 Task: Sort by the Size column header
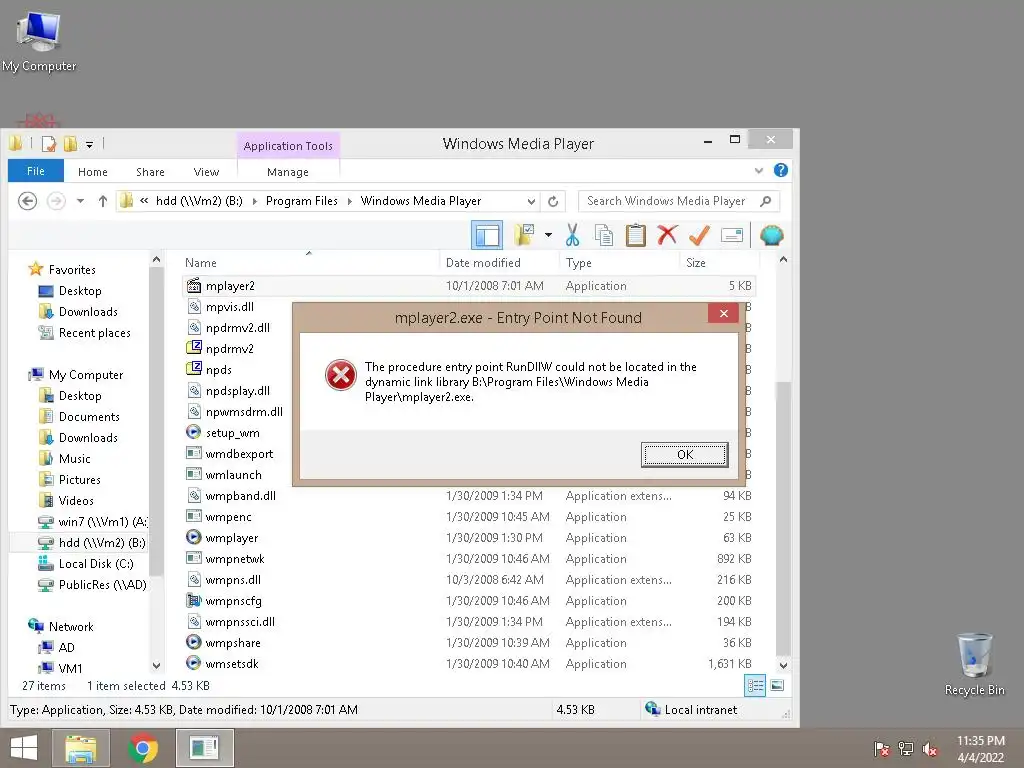coord(696,263)
